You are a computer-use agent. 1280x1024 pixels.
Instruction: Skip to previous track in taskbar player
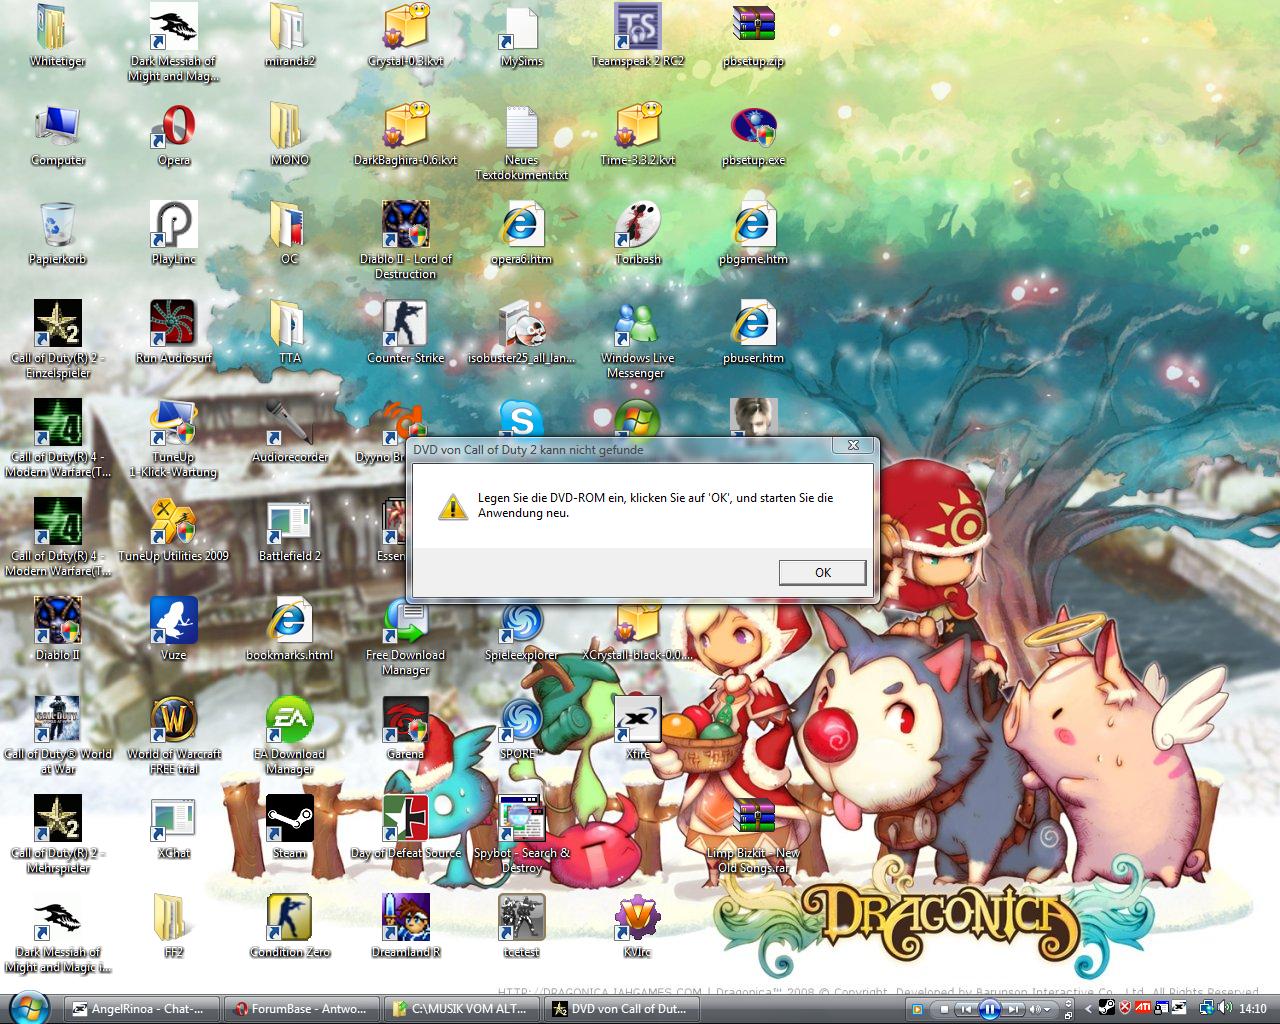(965, 1009)
